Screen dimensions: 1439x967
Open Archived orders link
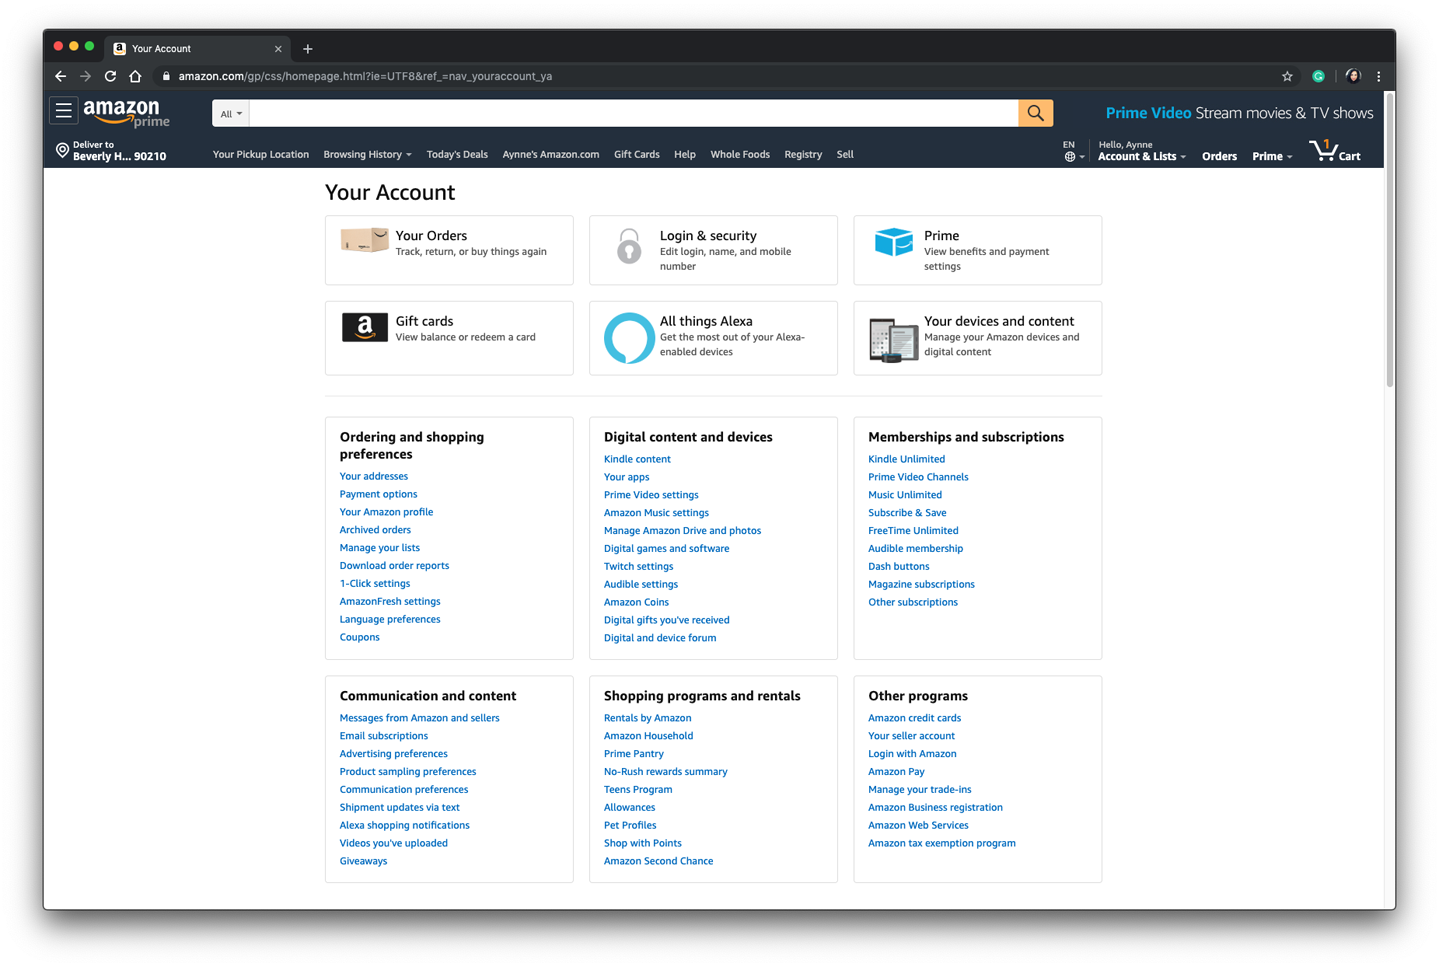375,530
